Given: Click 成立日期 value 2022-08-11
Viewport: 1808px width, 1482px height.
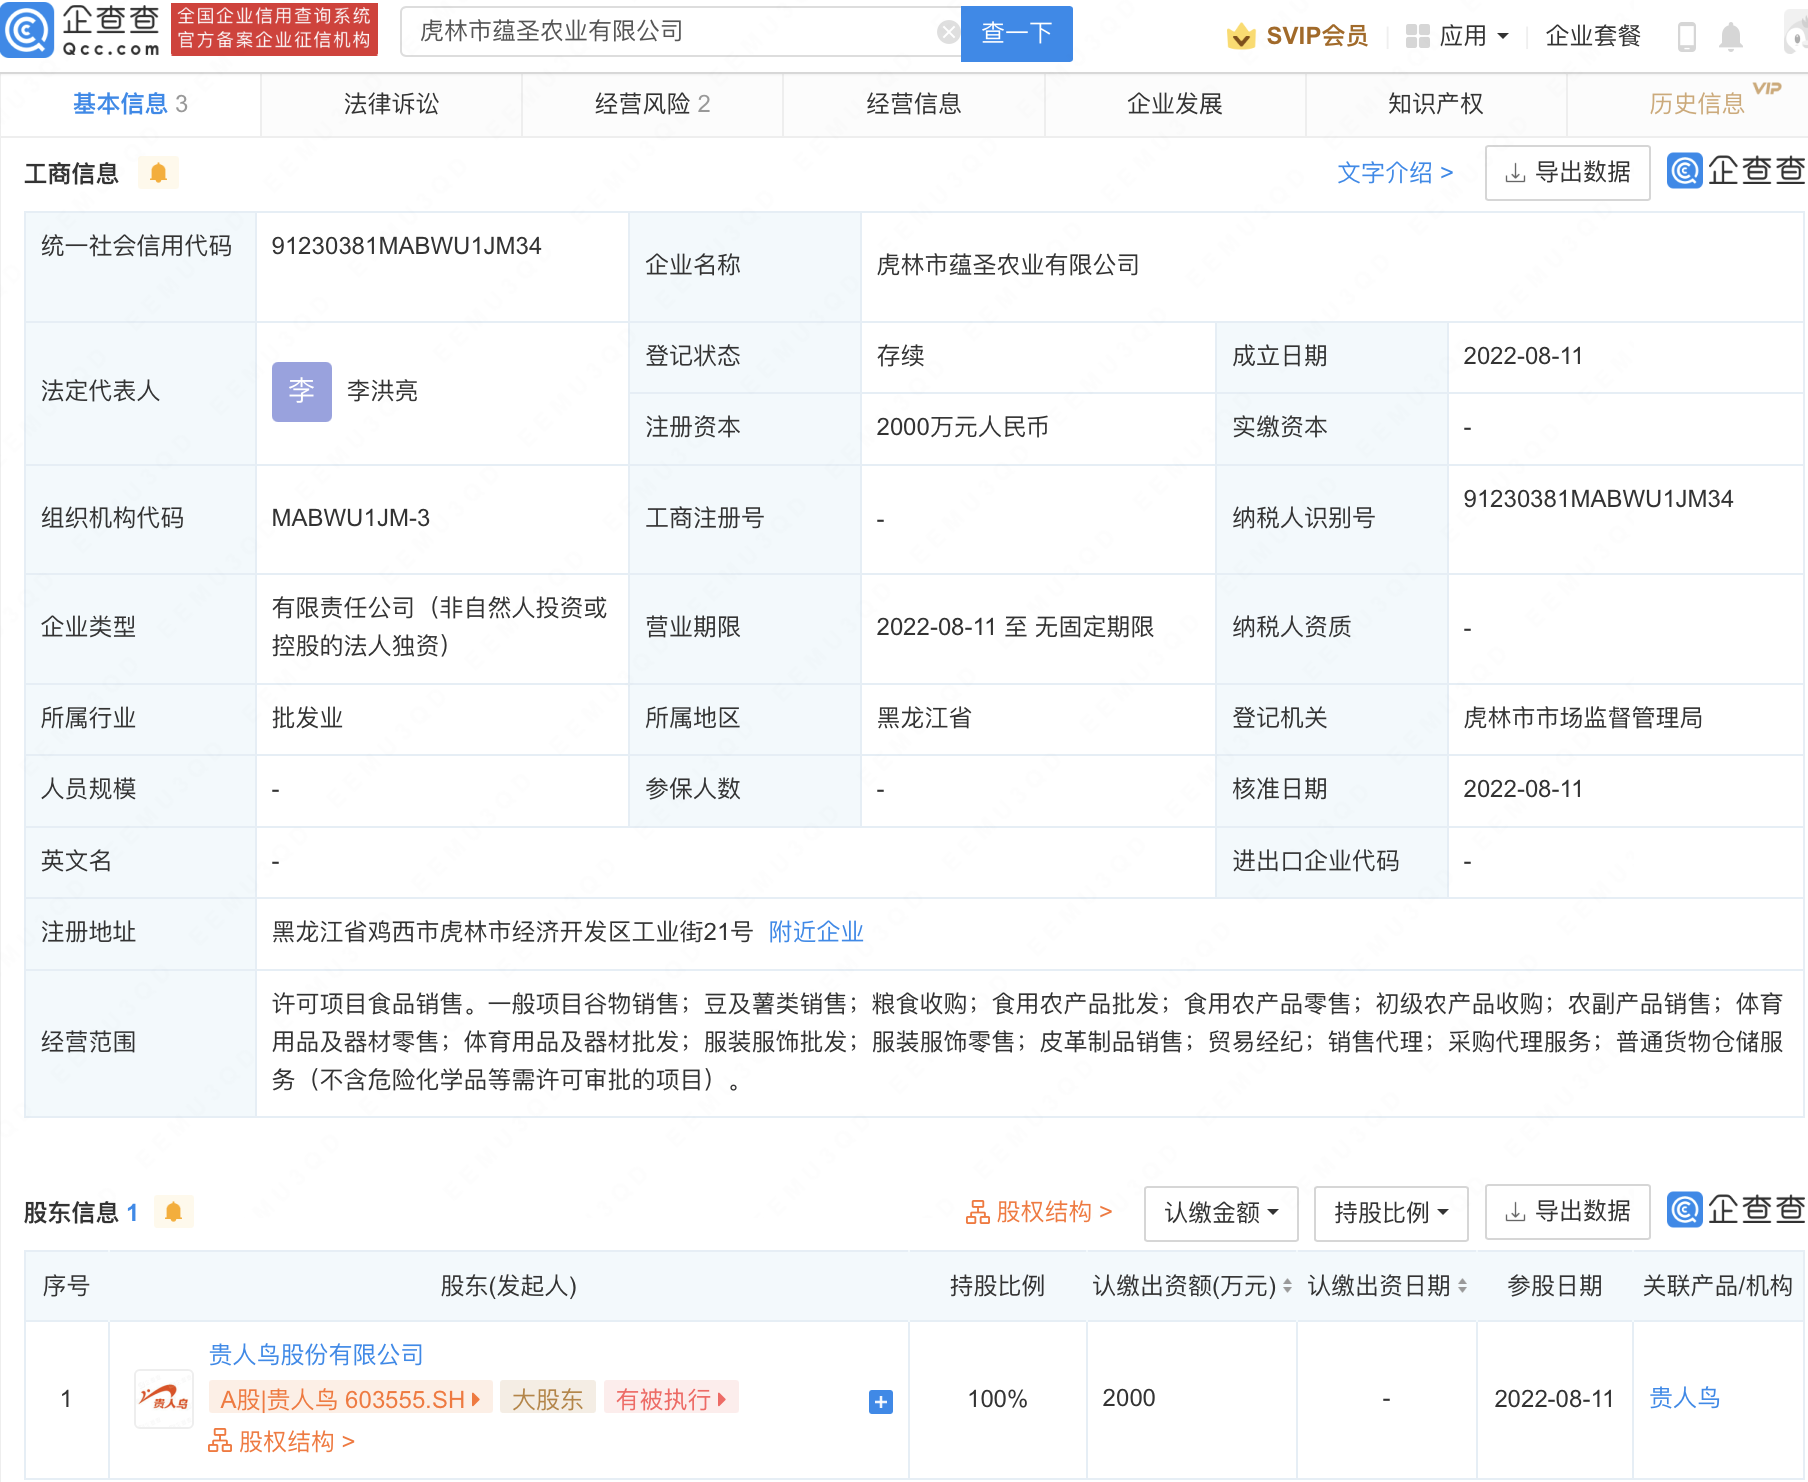Looking at the screenshot, I should coord(1523,356).
